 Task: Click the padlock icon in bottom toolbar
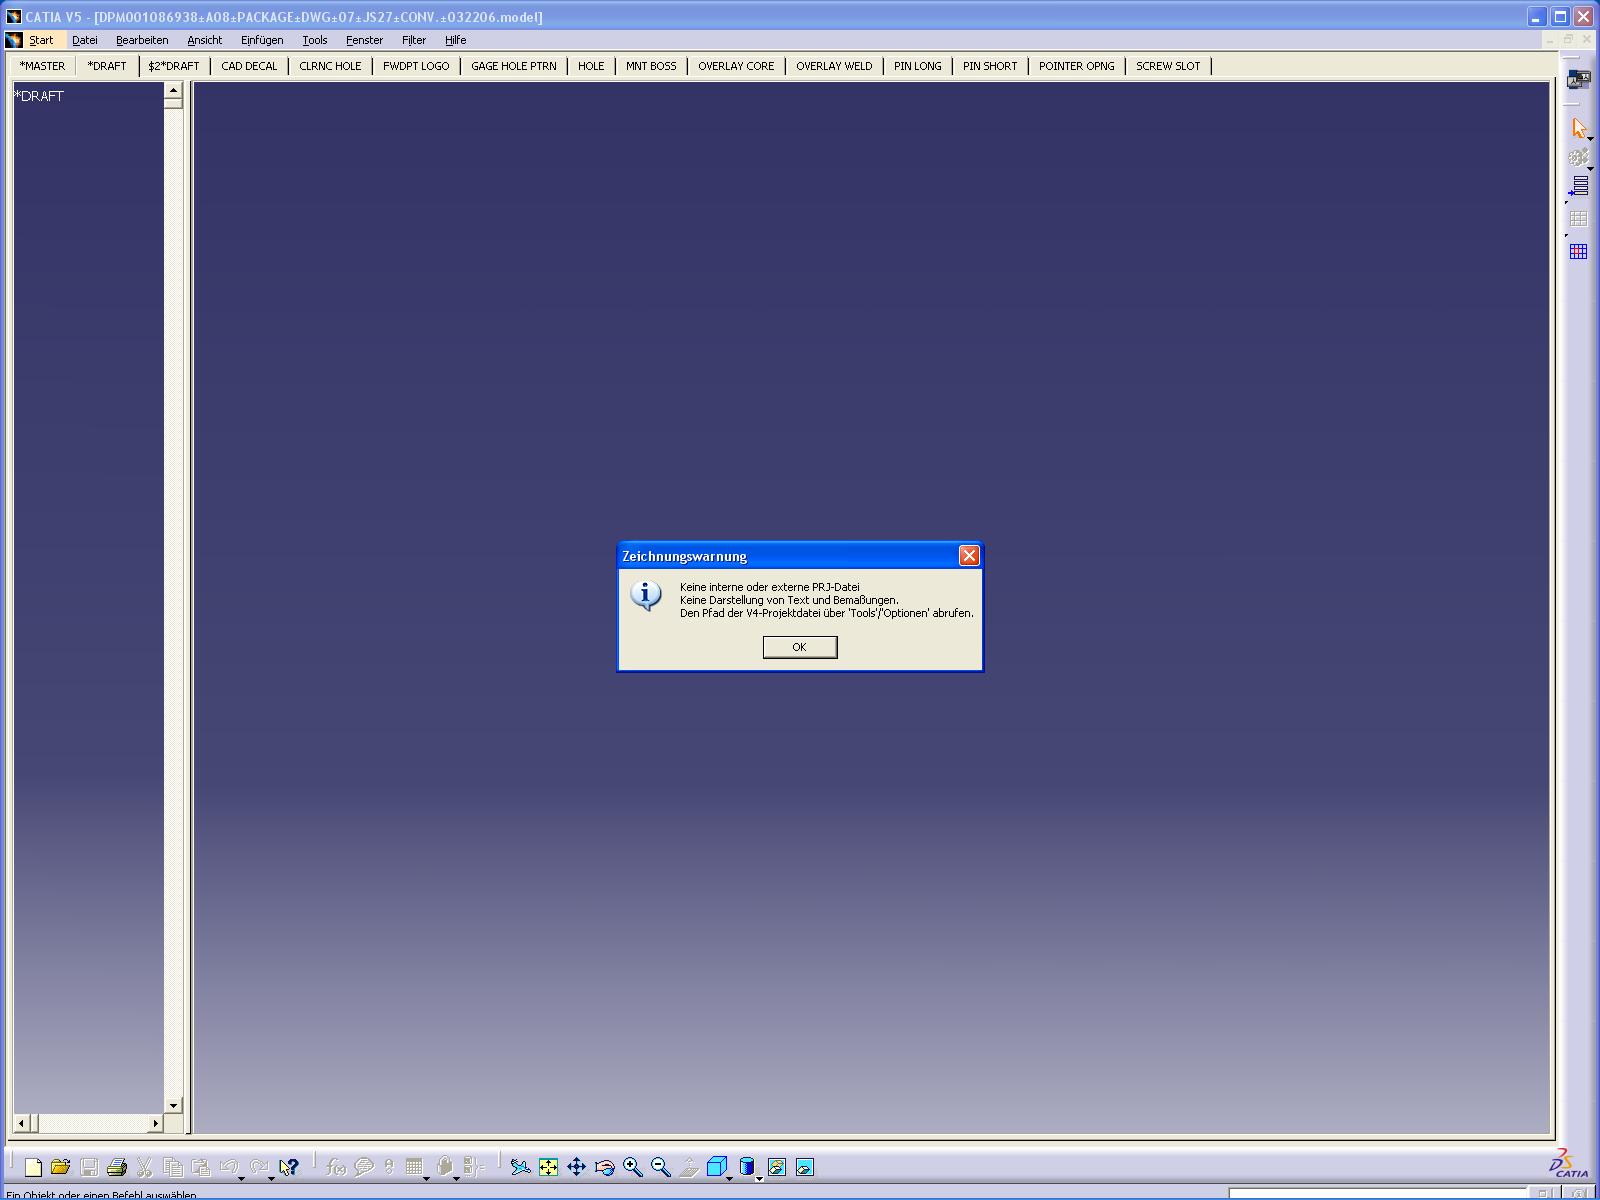point(445,1167)
